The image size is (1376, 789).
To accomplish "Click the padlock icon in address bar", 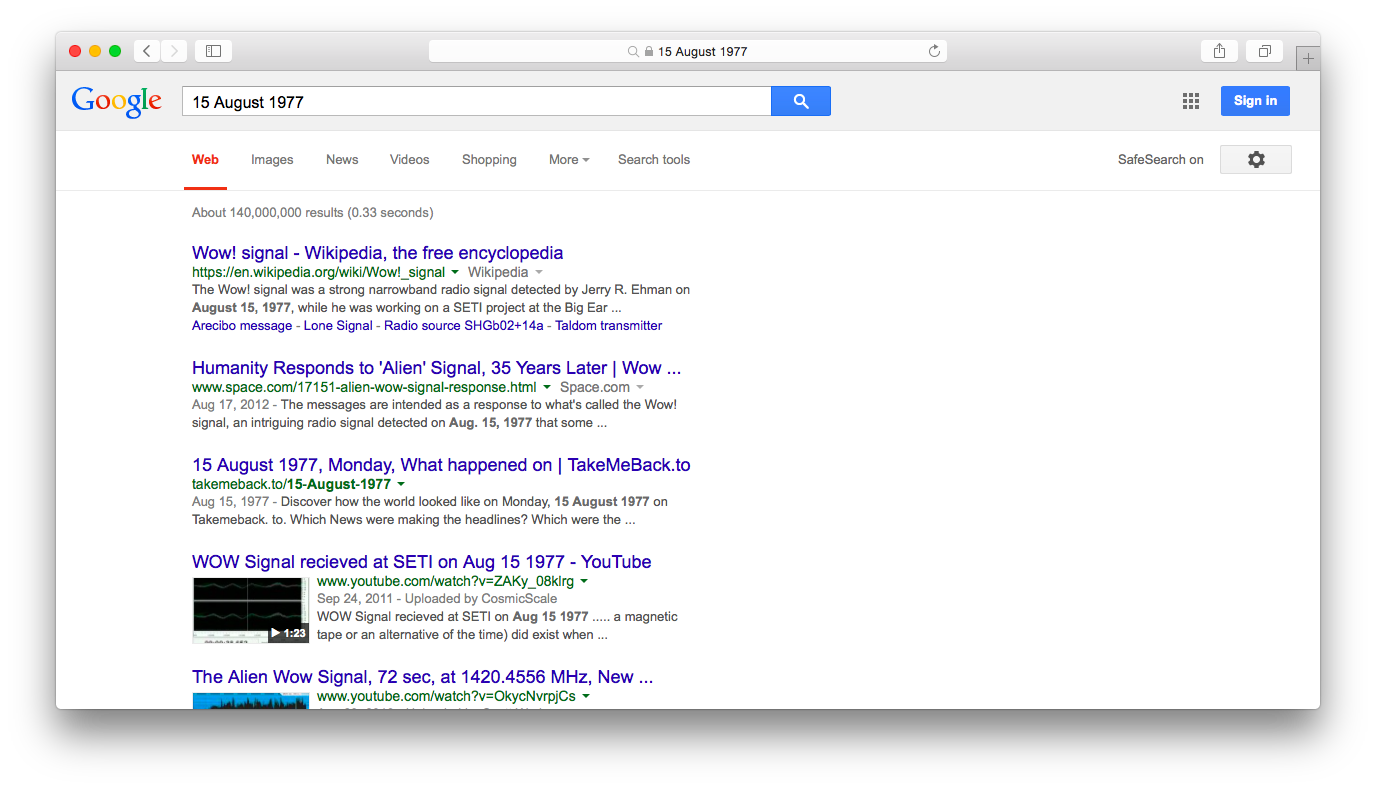I will (x=648, y=51).
